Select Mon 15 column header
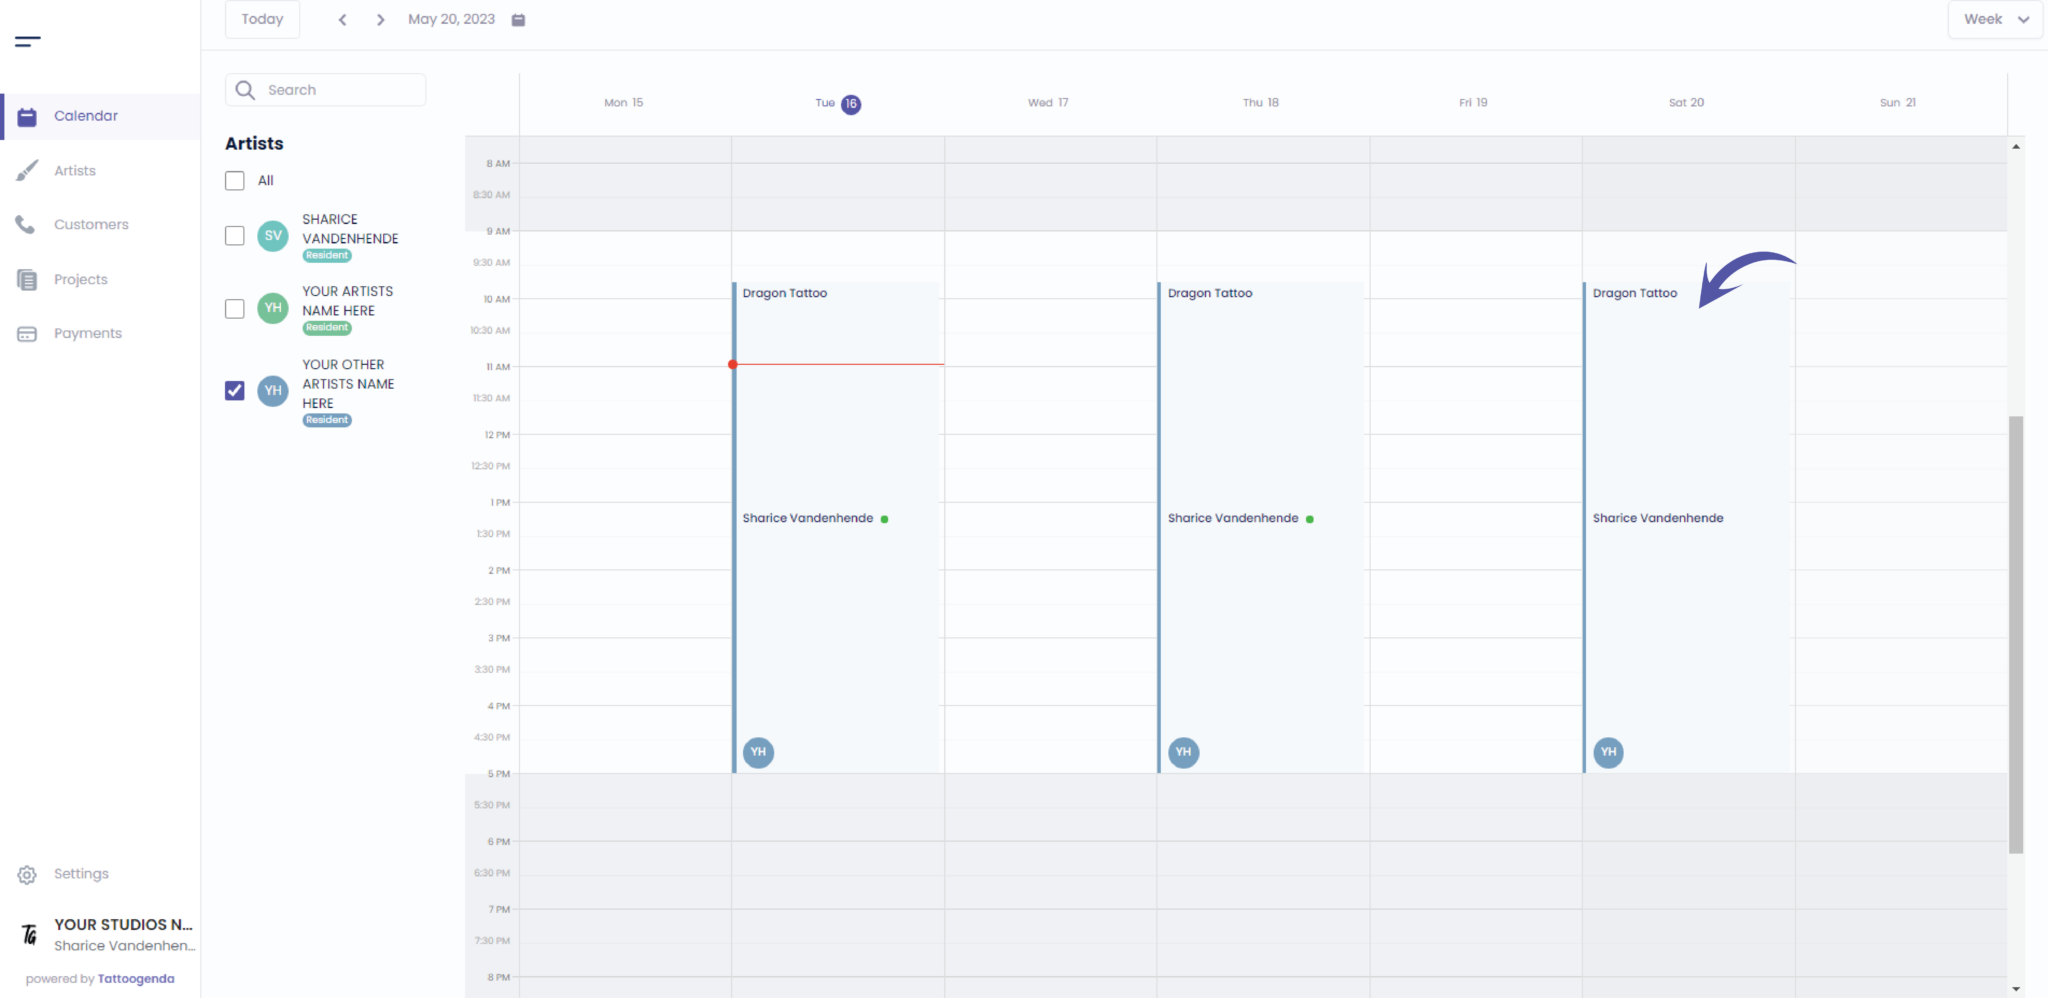The image size is (2048, 998). (x=624, y=103)
